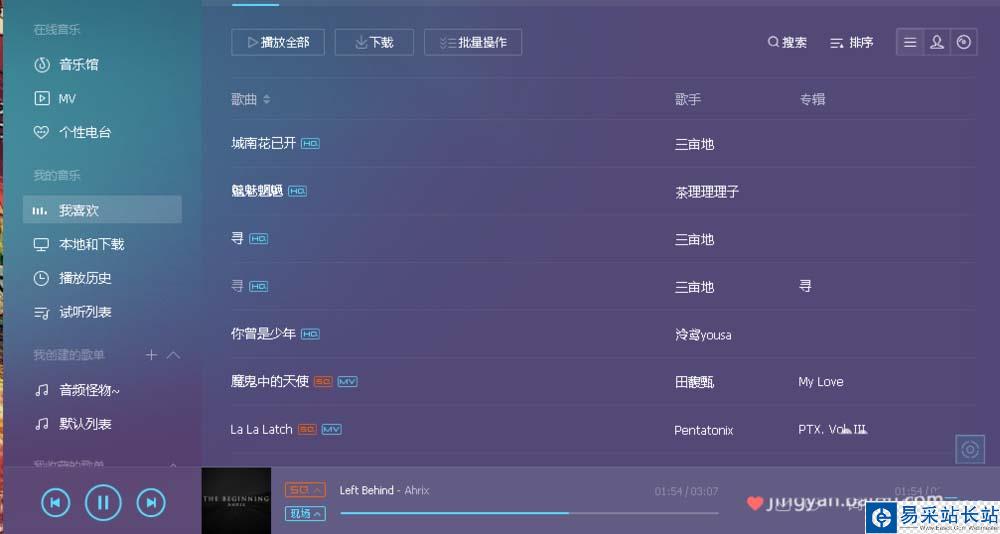Toggle sort order of 歌曲 column
This screenshot has height=534, width=1000.
pos(267,100)
